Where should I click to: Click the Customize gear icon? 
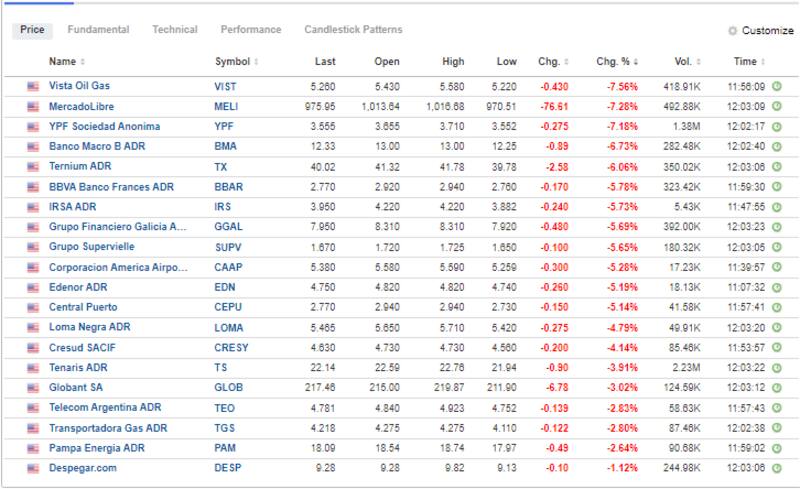pyautogui.click(x=733, y=31)
